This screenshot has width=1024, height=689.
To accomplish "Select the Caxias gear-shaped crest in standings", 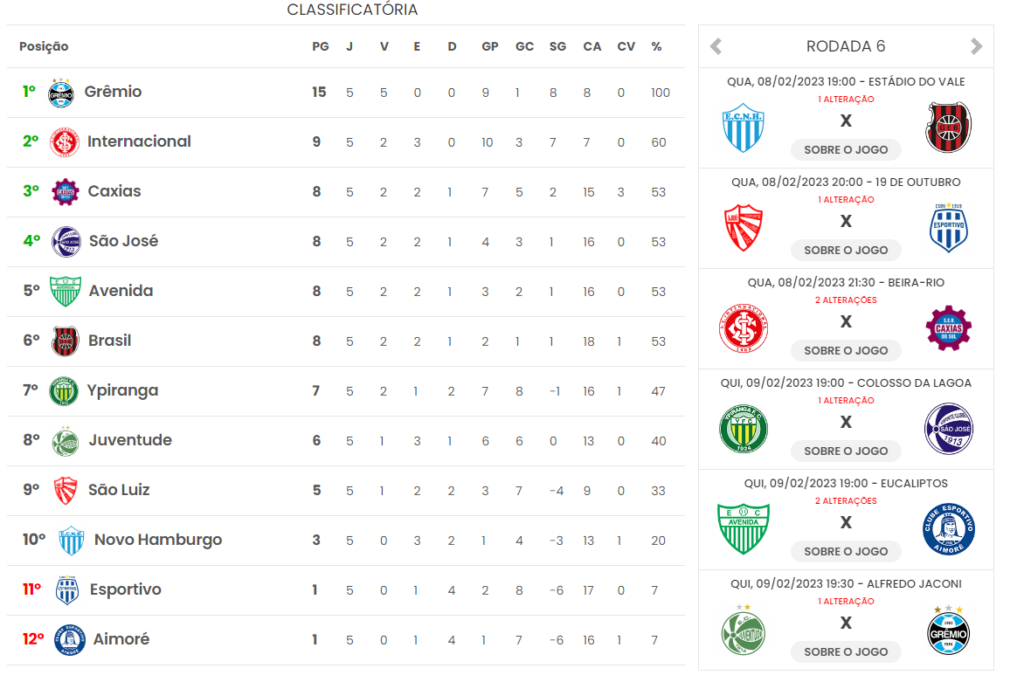I will (x=65, y=192).
